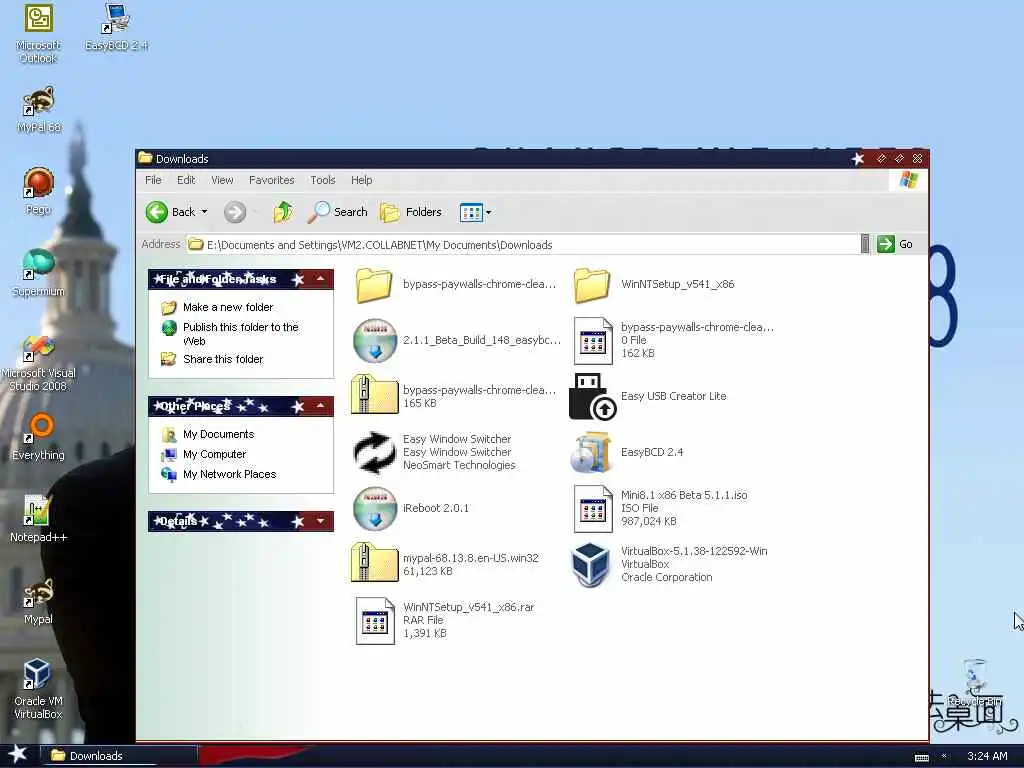Select bypass-paywalls 0 File 162 KB
This screenshot has height=768, width=1024.
click(673, 340)
